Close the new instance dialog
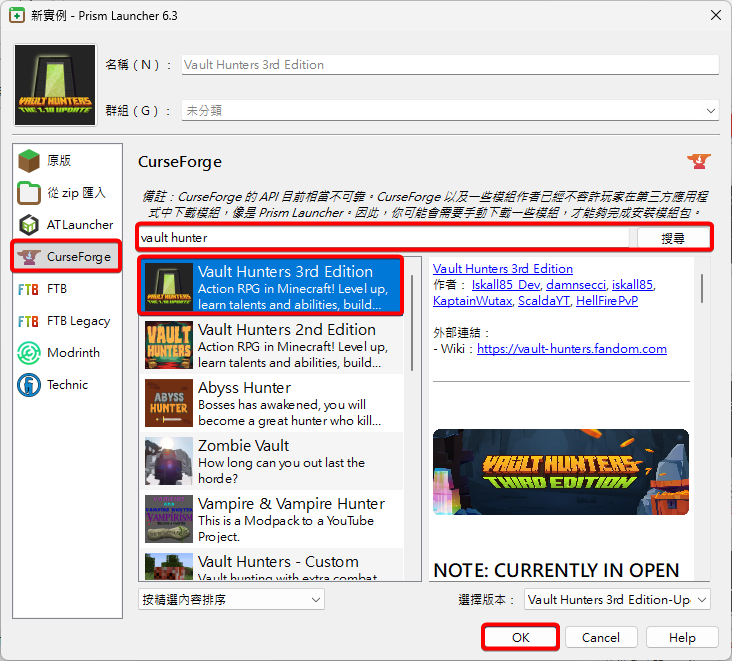Image resolution: width=732 pixels, height=661 pixels. pyautogui.click(x=716, y=15)
